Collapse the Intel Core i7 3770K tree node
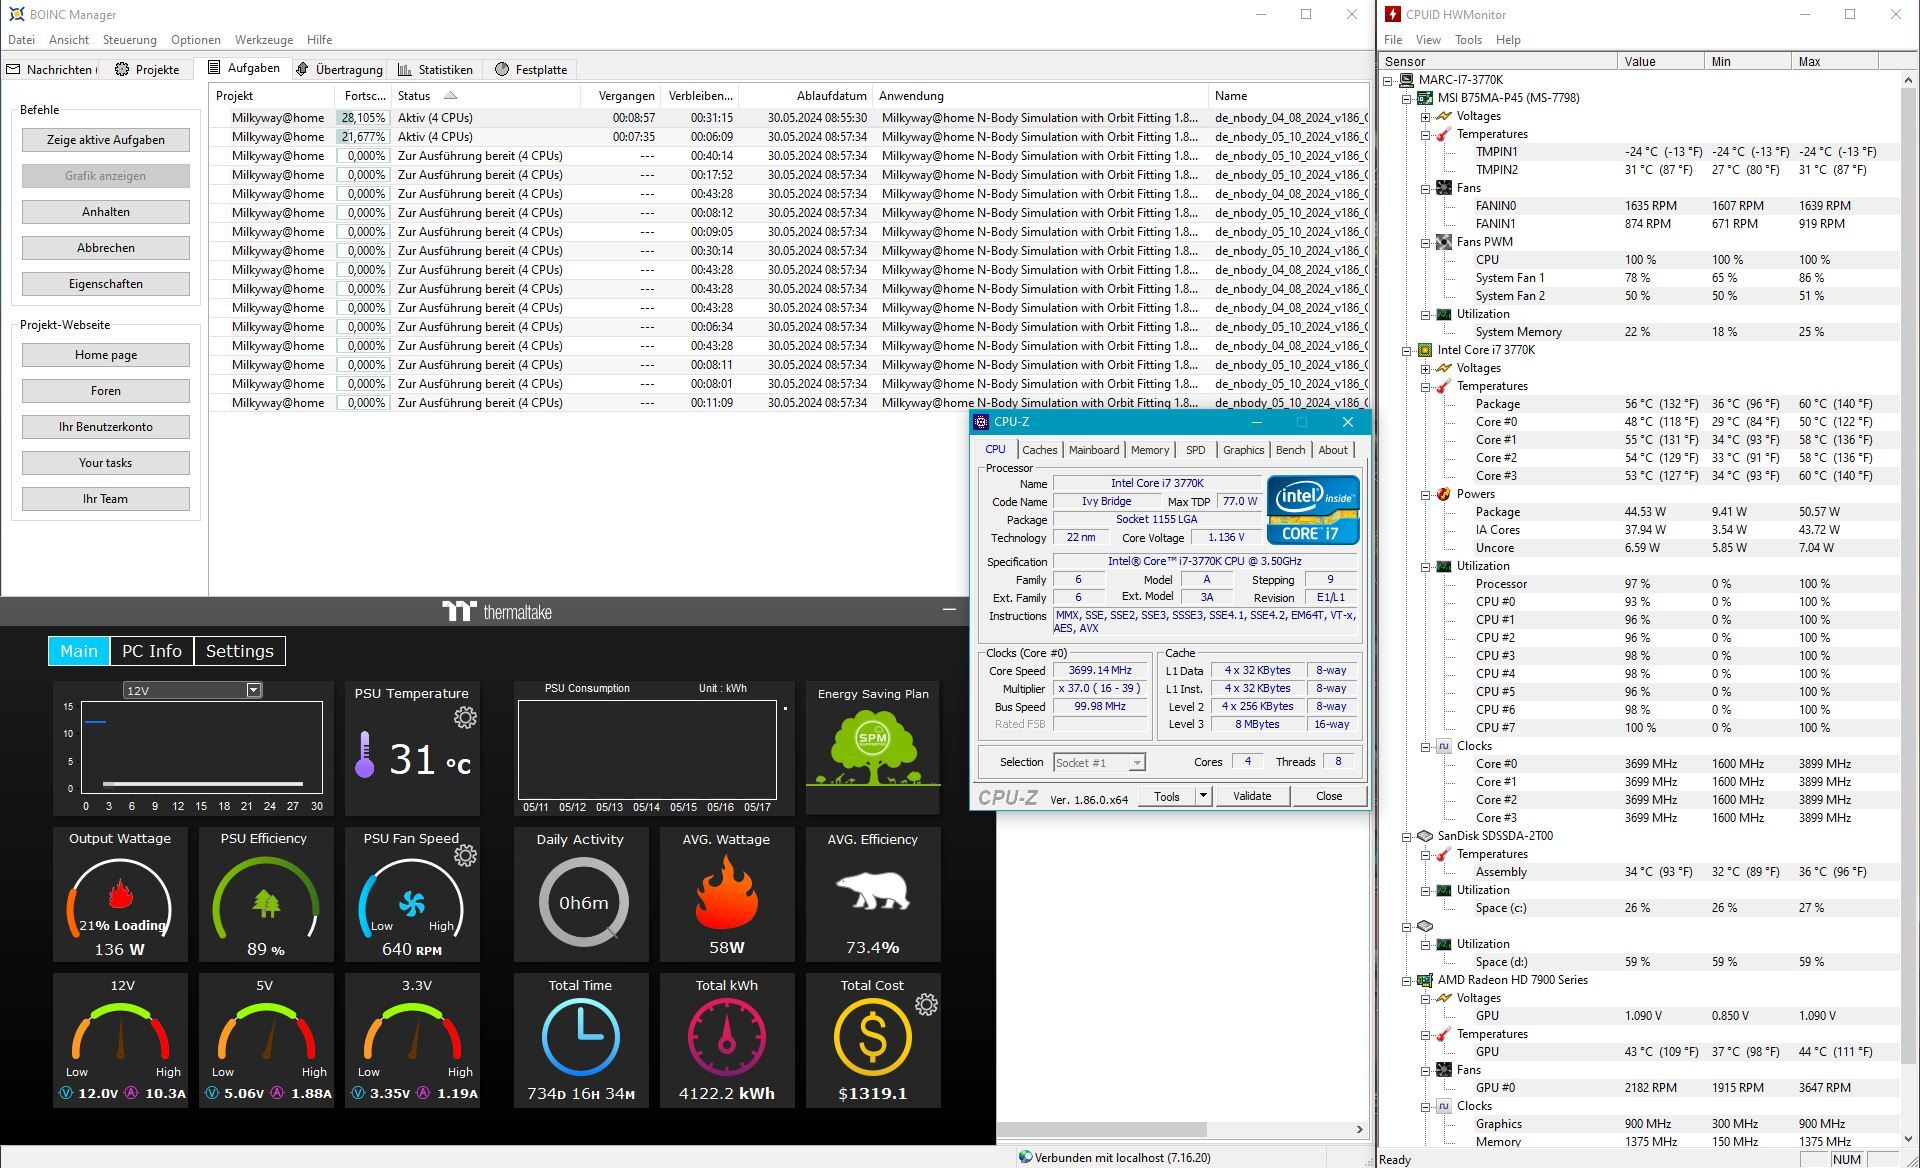 coord(1407,350)
